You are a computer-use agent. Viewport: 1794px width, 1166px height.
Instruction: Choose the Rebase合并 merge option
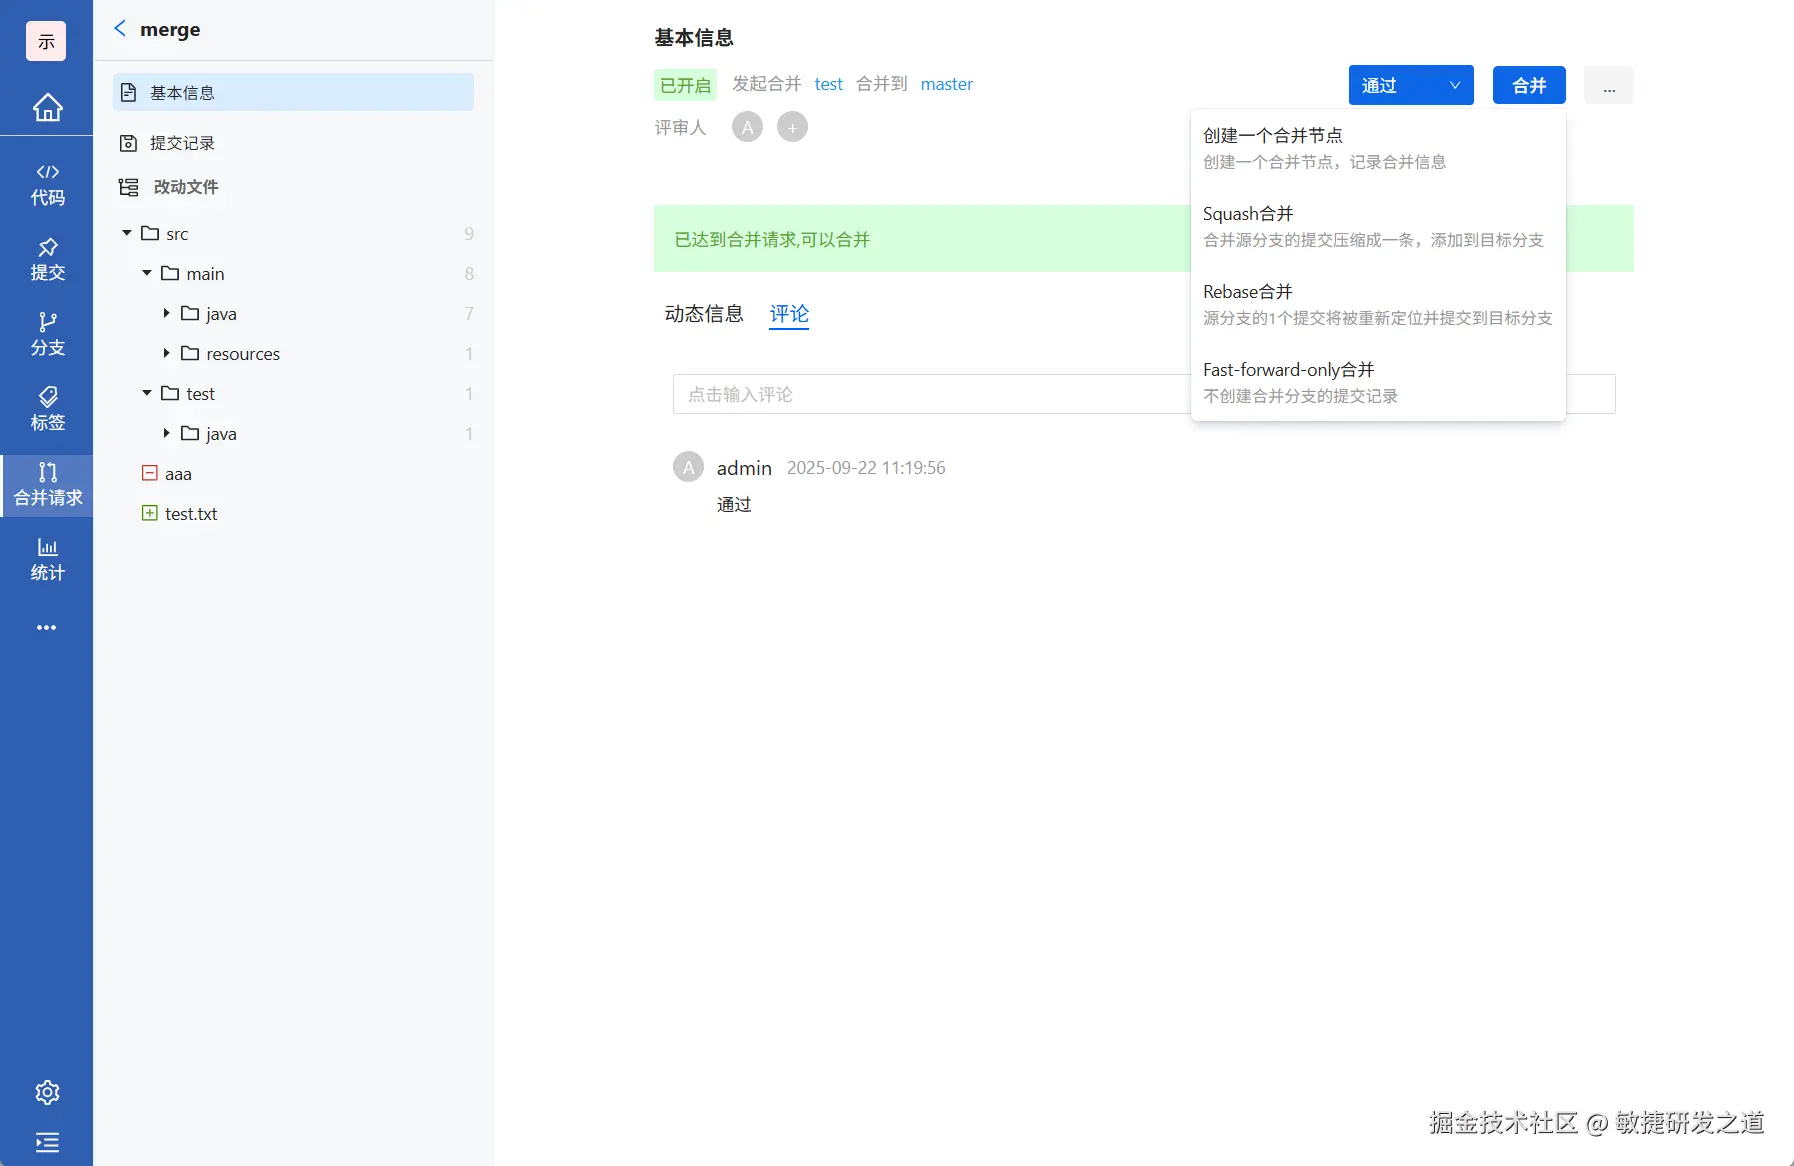click(1248, 291)
